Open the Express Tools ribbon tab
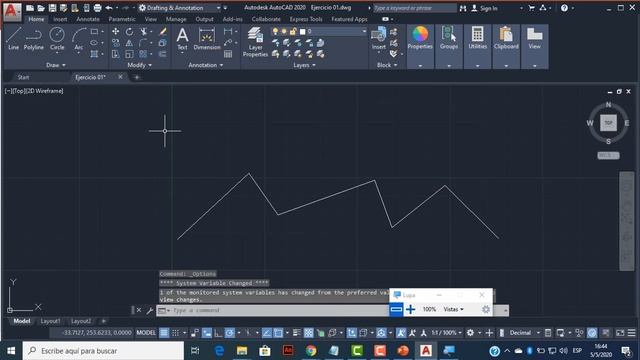The width and height of the screenshot is (640, 360). point(306,19)
